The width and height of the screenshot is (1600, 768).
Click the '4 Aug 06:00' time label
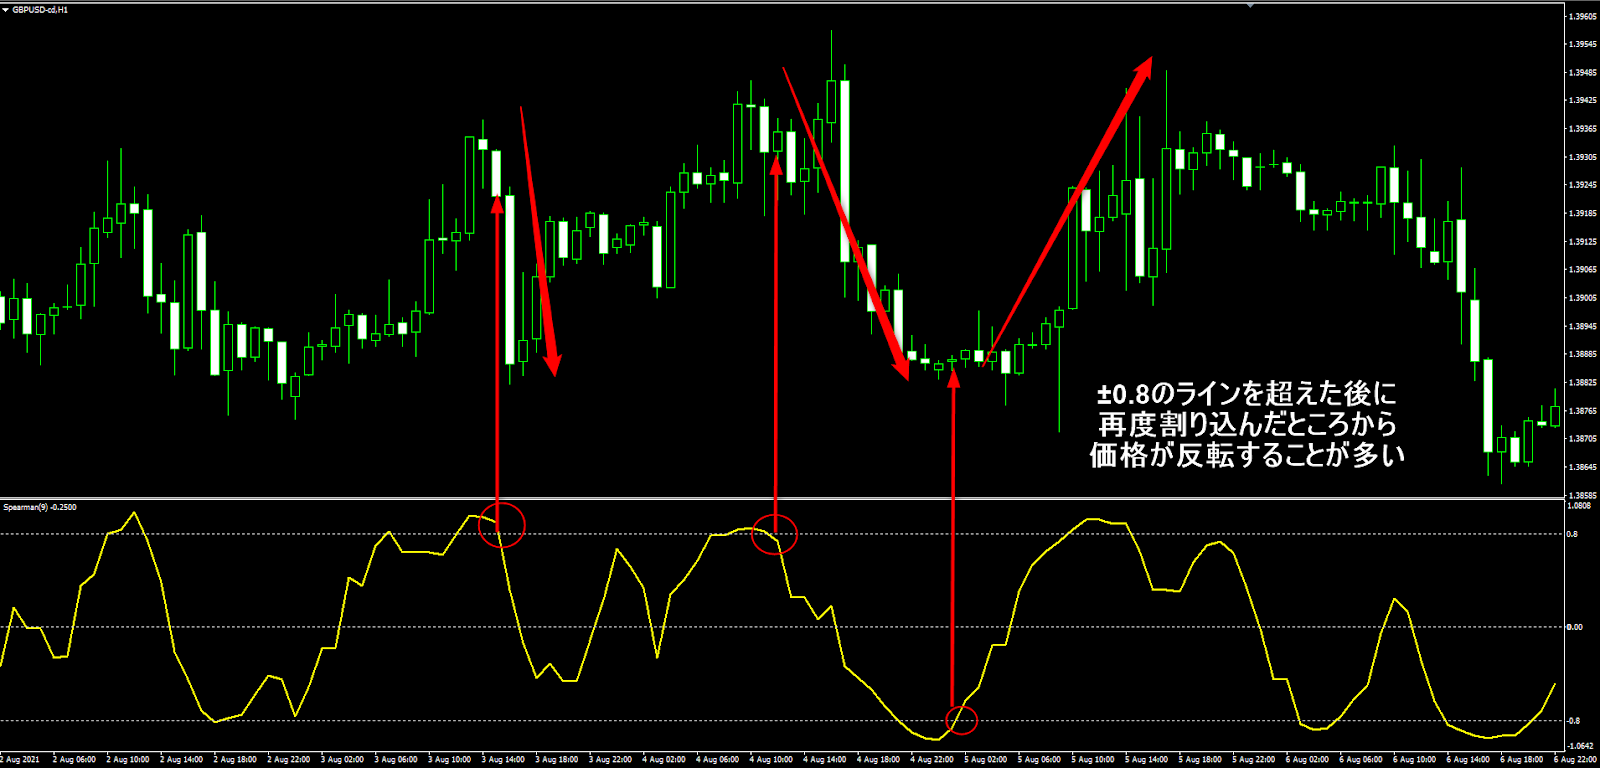(718, 760)
